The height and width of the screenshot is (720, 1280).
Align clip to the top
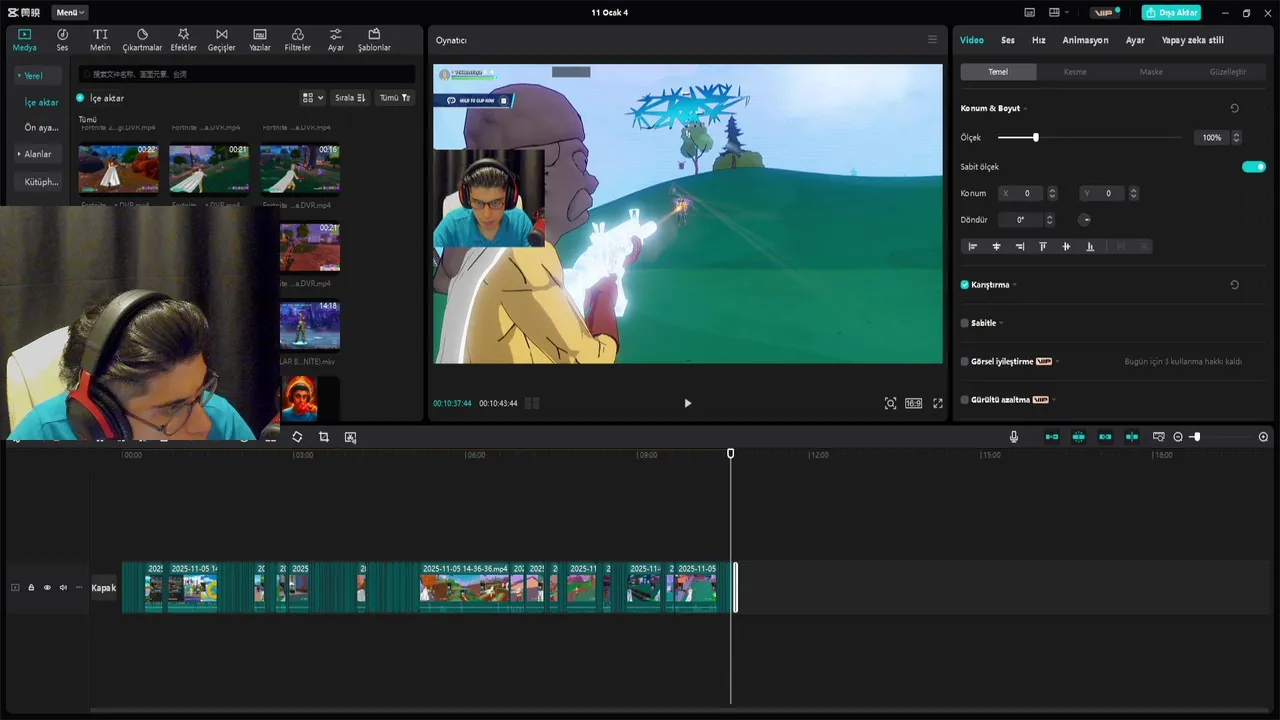point(1043,246)
